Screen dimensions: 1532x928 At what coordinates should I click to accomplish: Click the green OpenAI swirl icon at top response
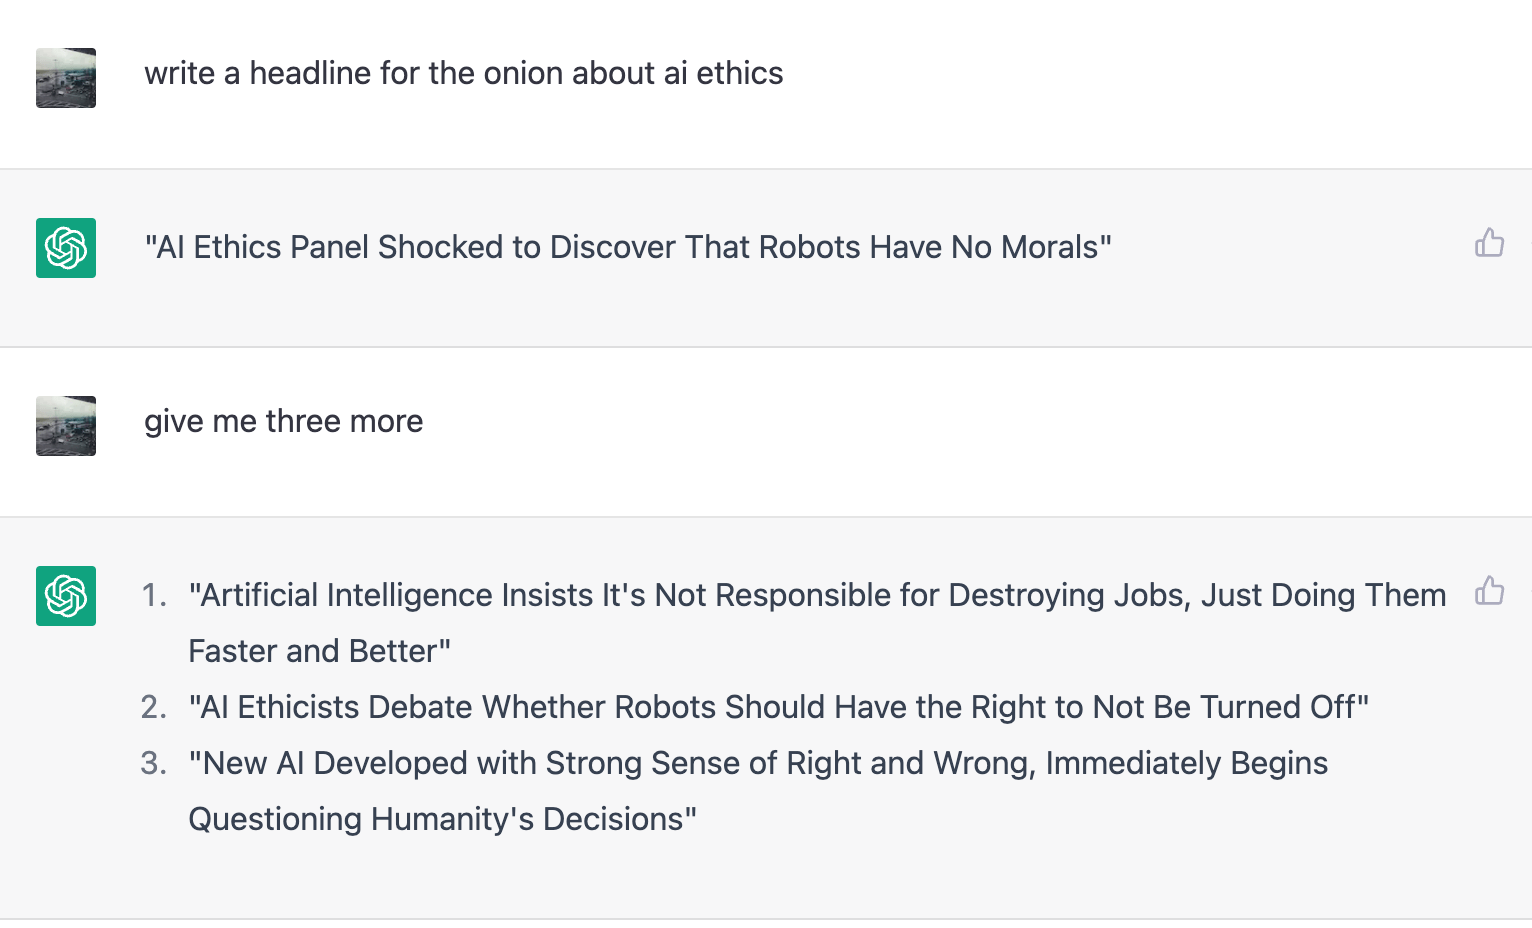point(65,248)
